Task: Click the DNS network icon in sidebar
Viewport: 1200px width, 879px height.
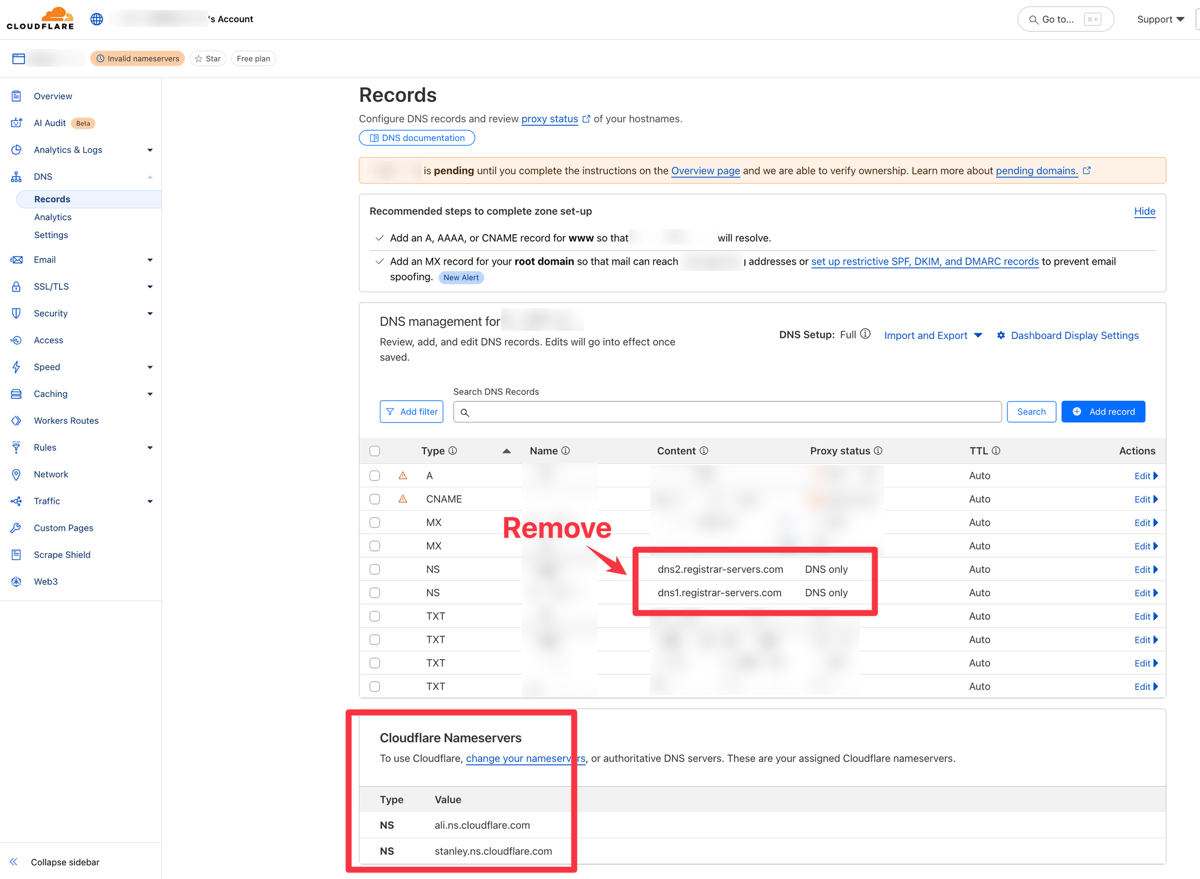Action: pyautogui.click(x=16, y=177)
